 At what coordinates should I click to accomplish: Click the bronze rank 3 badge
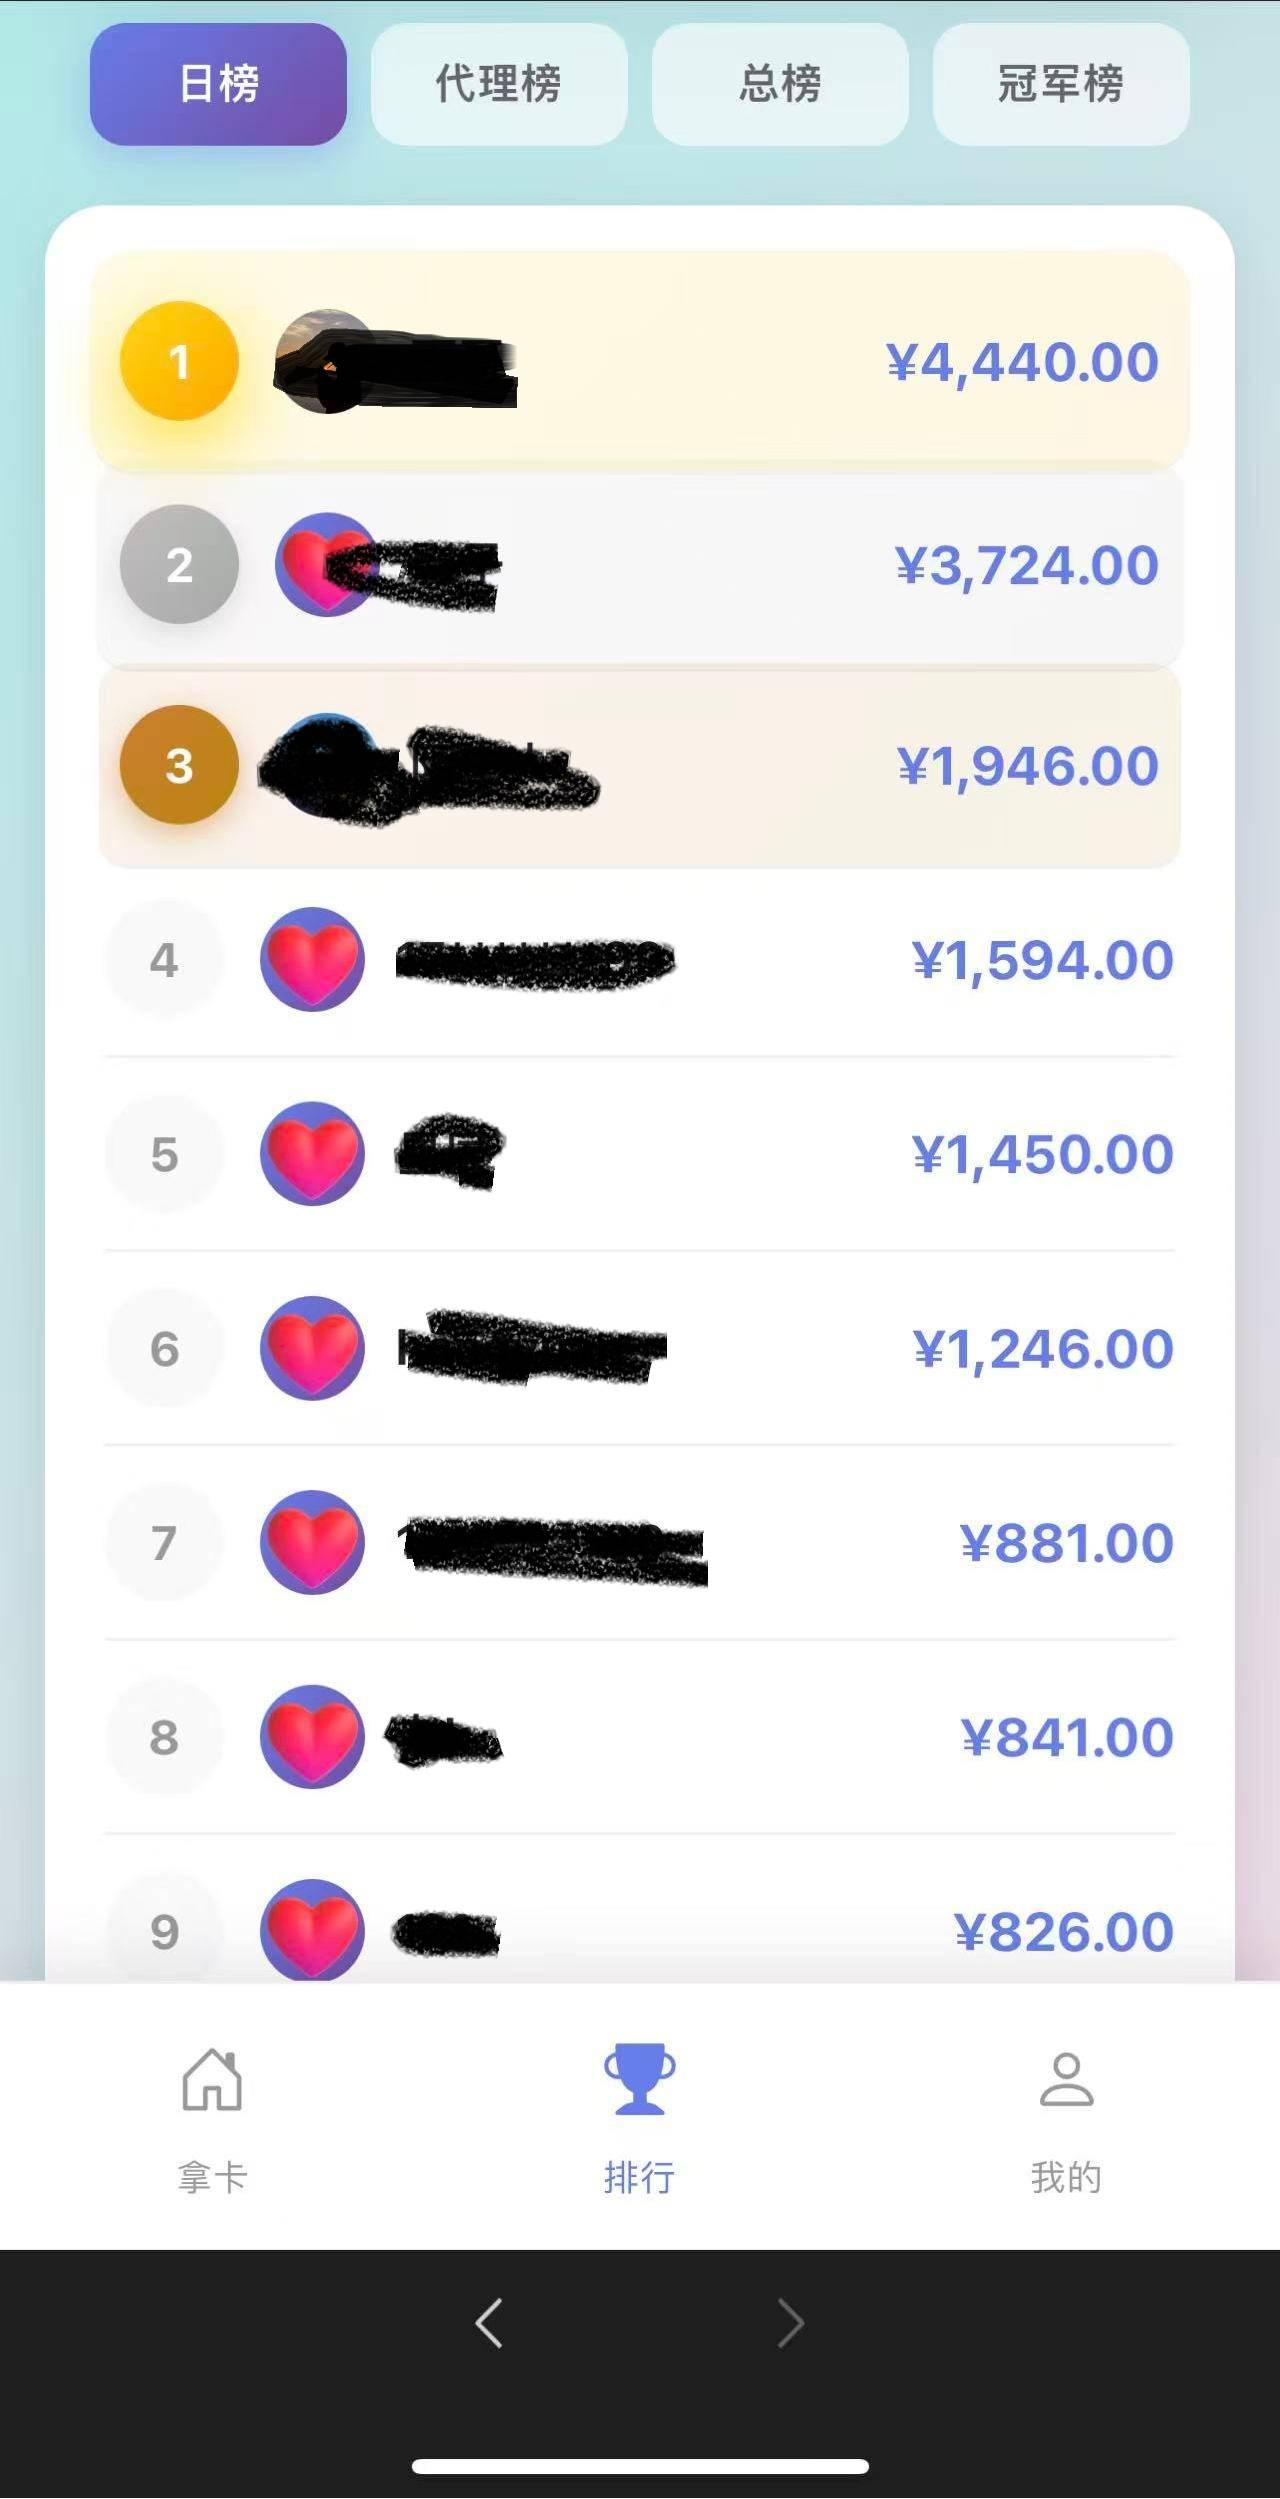pos(179,766)
